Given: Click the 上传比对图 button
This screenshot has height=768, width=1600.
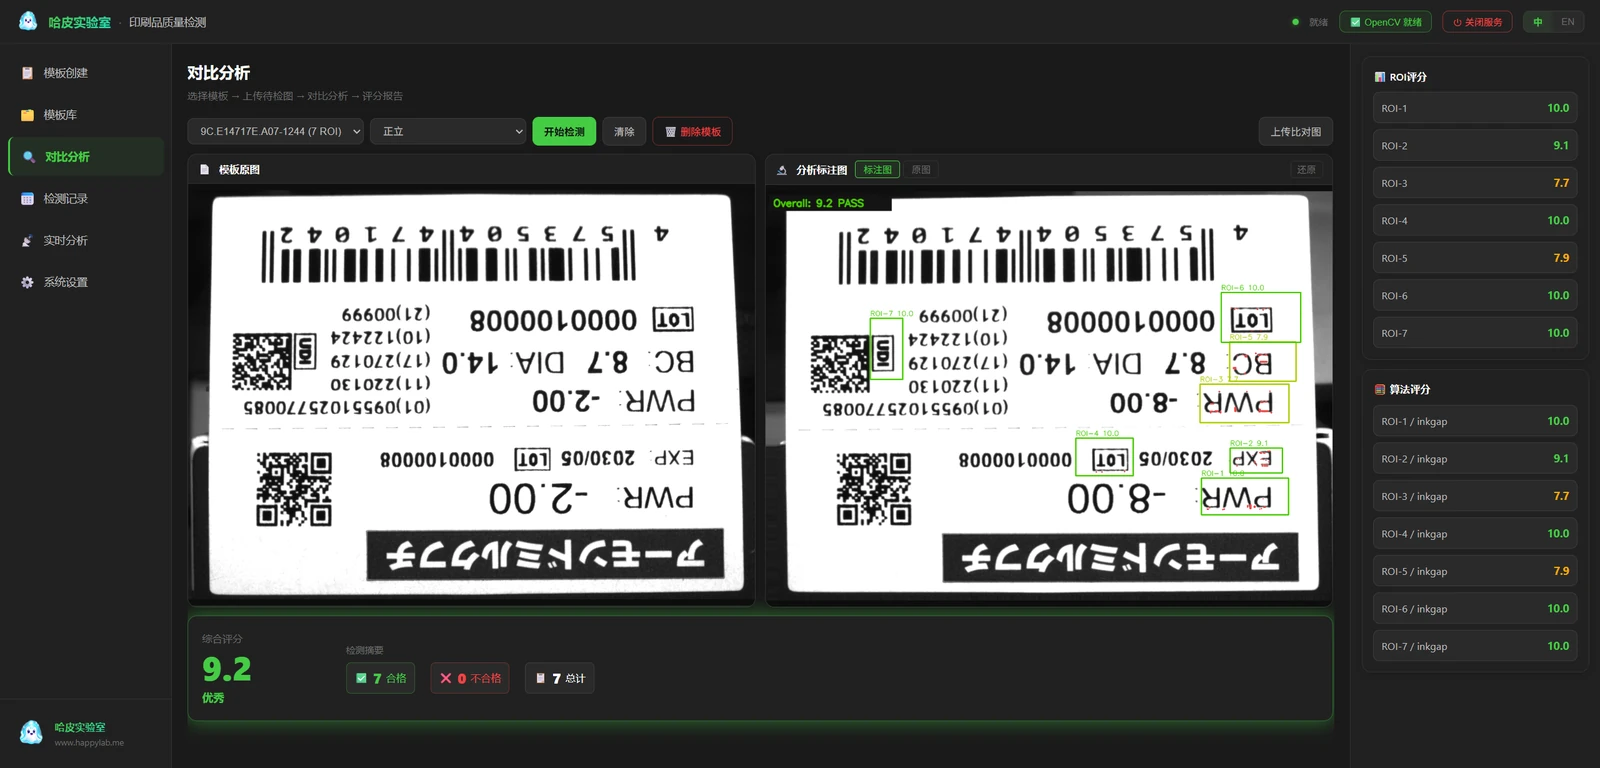Looking at the screenshot, I should [1295, 131].
